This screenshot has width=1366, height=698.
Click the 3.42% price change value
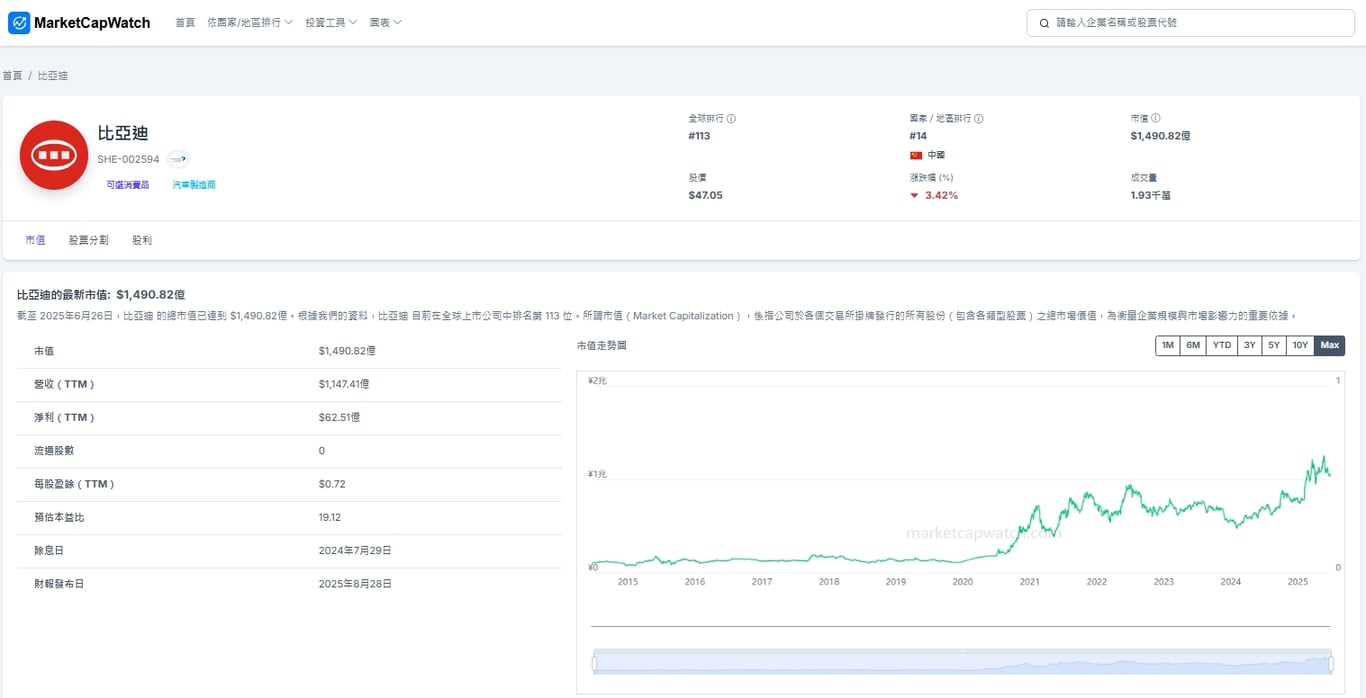click(941, 195)
